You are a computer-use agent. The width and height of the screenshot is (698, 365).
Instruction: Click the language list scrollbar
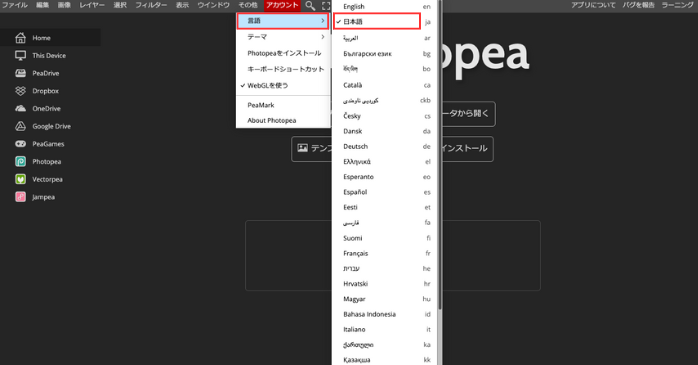[x=440, y=154]
